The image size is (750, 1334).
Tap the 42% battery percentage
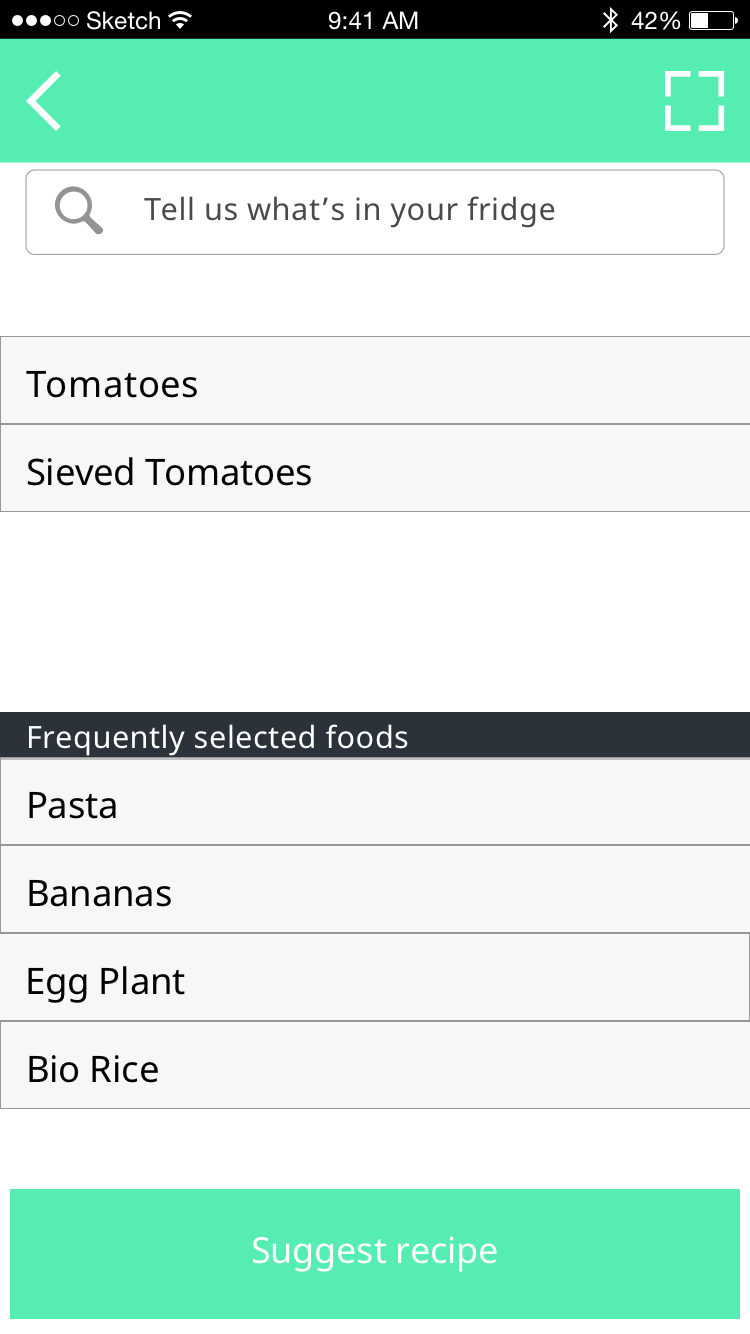click(656, 20)
